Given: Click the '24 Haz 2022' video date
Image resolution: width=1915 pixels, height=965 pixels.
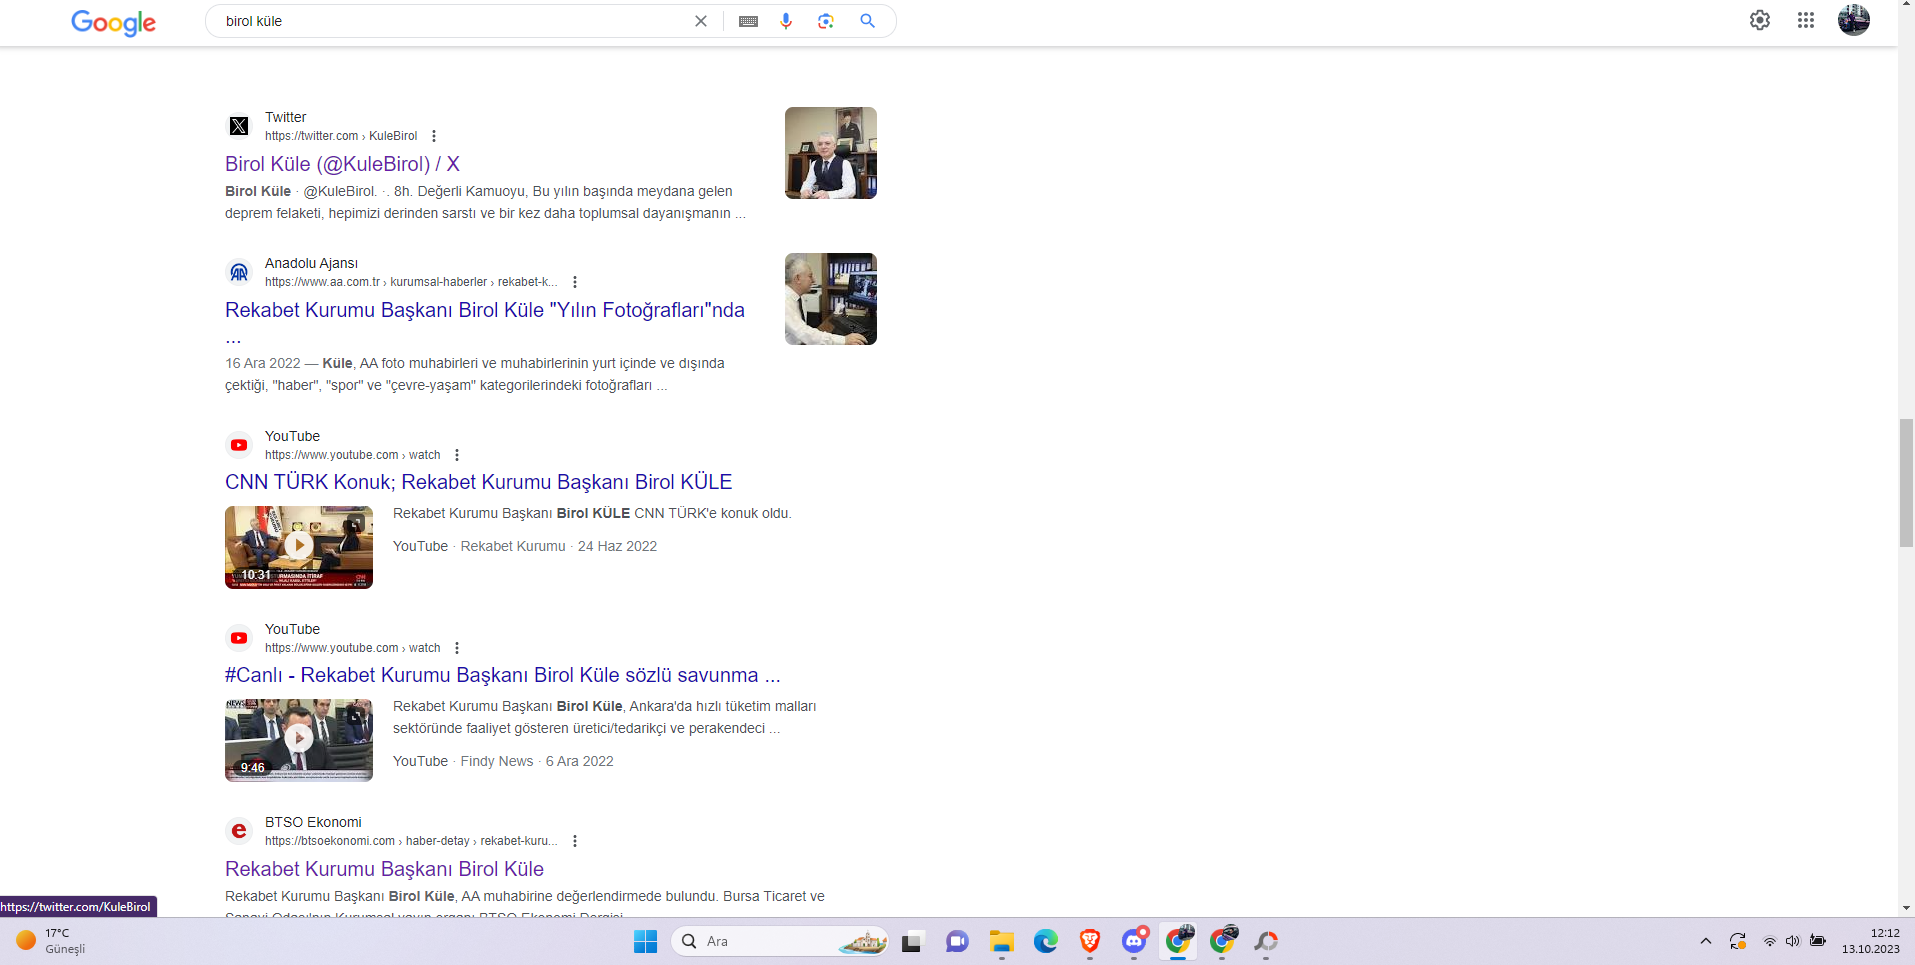Looking at the screenshot, I should 617,546.
